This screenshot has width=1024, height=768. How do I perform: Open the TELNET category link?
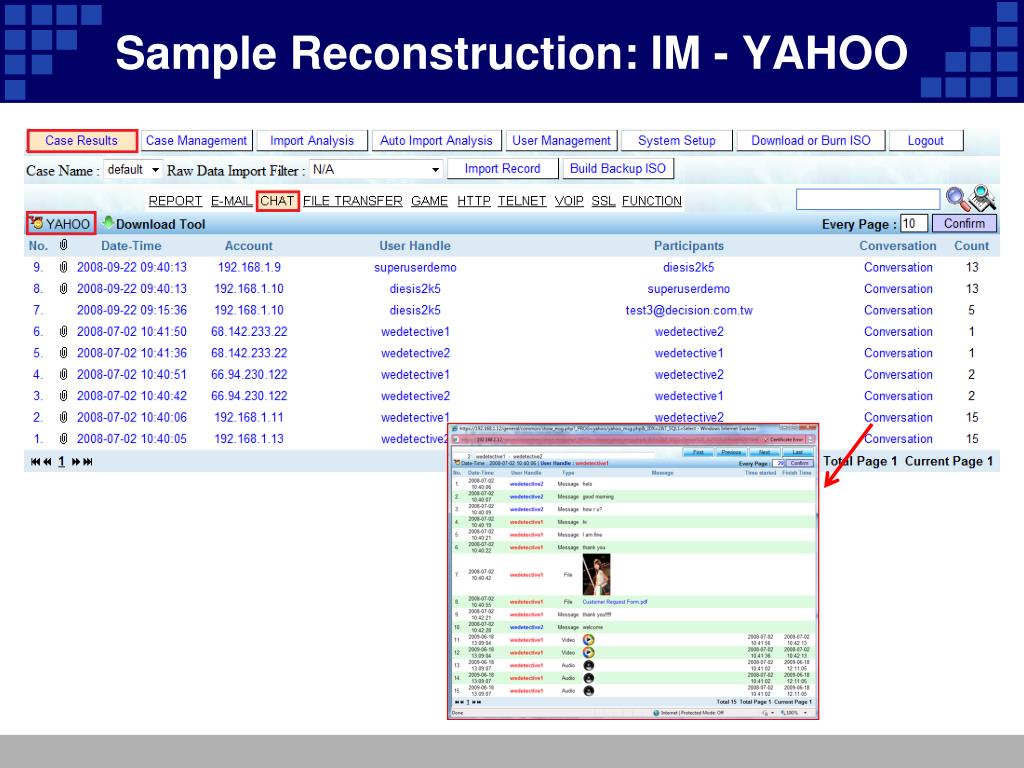coord(522,201)
